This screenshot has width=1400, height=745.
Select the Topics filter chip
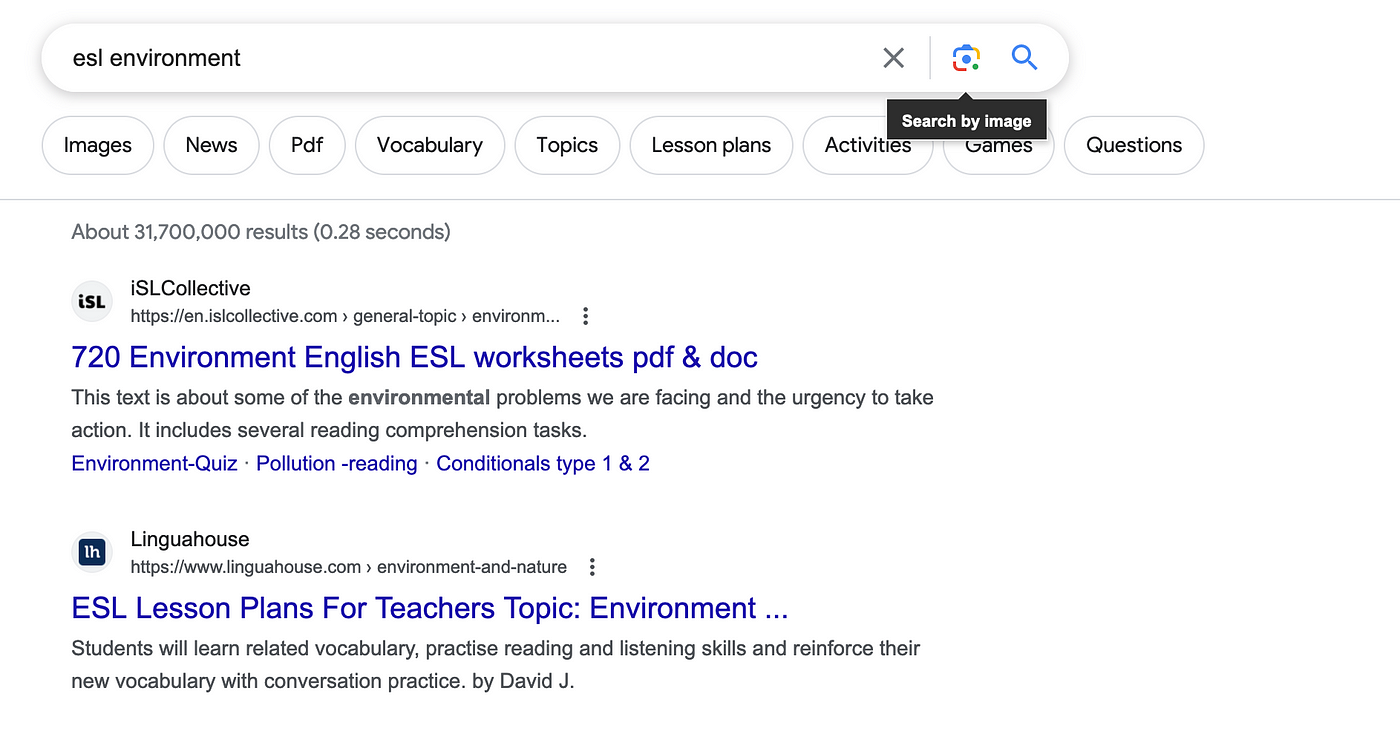[x=567, y=145]
